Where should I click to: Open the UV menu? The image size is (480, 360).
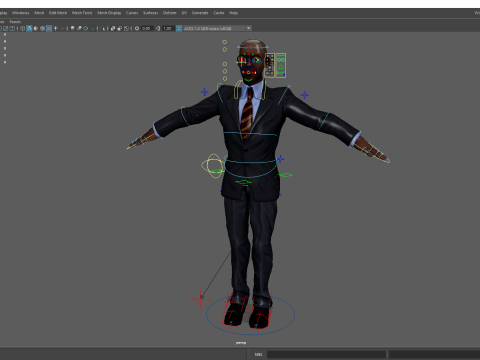[x=184, y=13]
